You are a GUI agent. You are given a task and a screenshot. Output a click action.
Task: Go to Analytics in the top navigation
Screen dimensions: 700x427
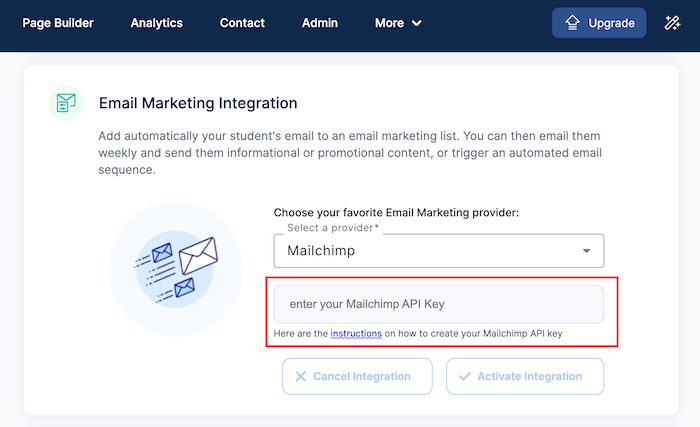[x=156, y=23]
